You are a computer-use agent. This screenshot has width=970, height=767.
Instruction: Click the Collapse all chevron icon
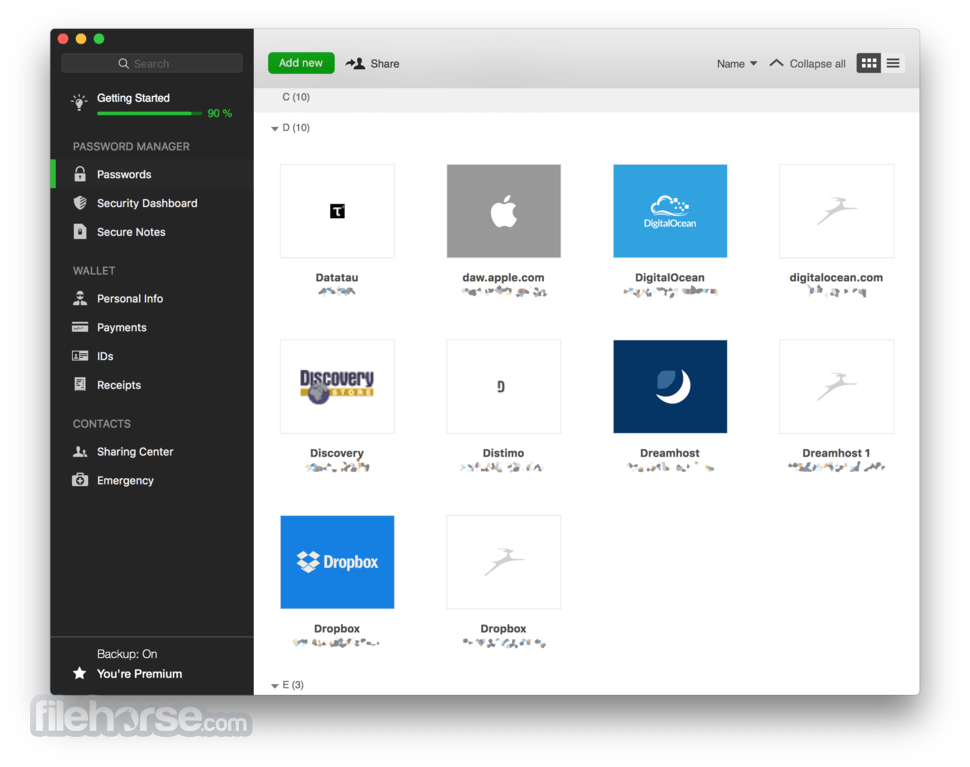776,62
